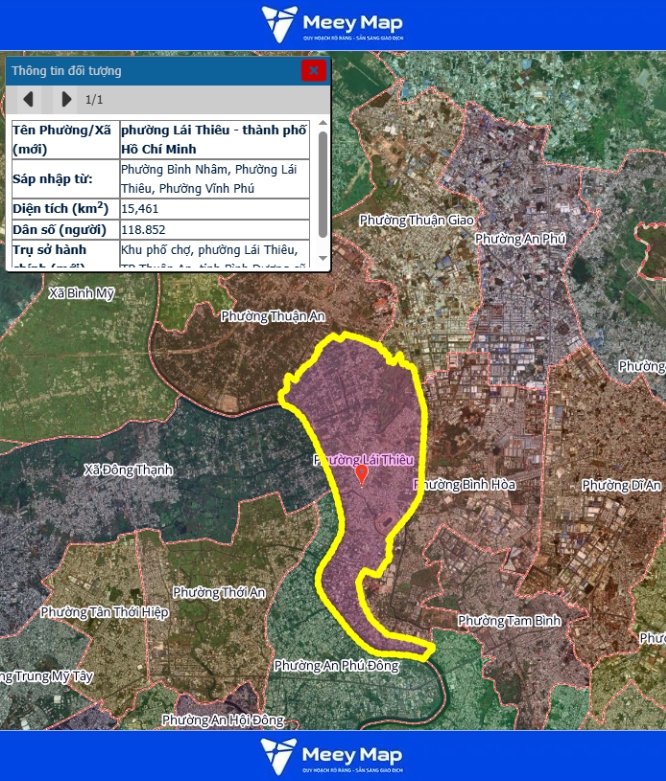Click the next feature arrow in popup
The image size is (666, 781).
(66, 99)
